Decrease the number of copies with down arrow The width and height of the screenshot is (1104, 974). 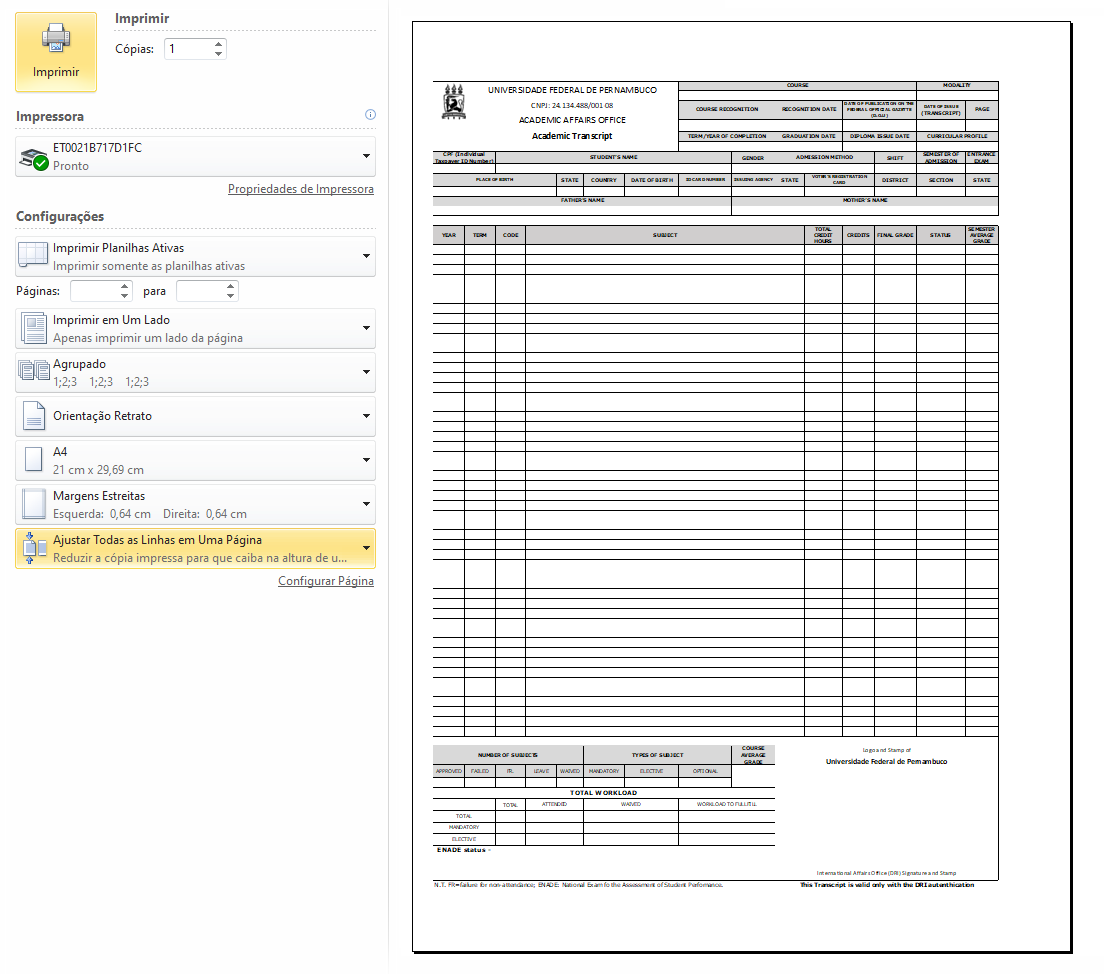click(218, 54)
